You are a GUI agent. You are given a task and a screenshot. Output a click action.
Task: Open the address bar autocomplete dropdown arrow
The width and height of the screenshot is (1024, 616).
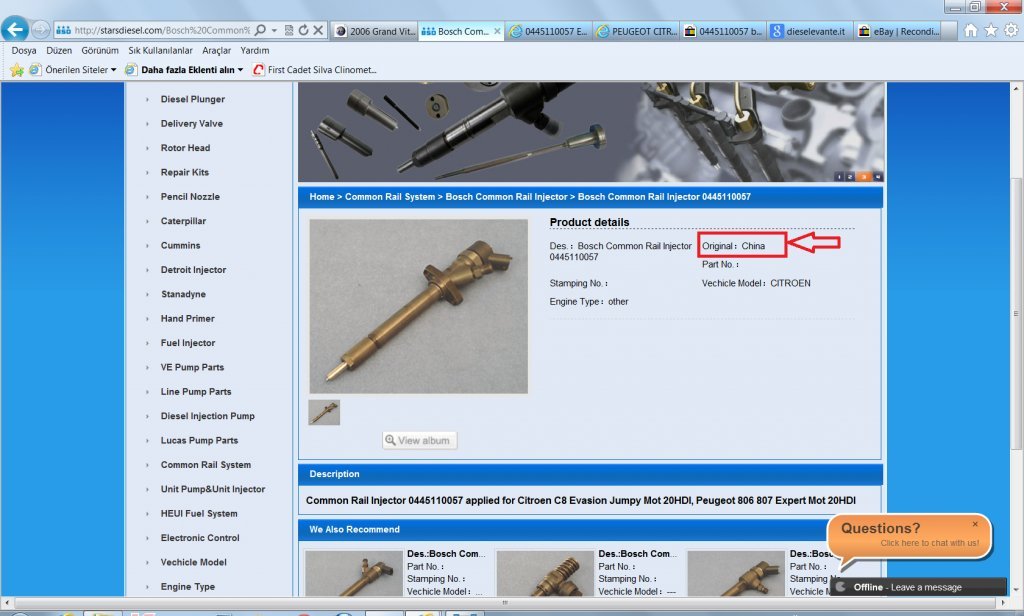[x=274, y=31]
